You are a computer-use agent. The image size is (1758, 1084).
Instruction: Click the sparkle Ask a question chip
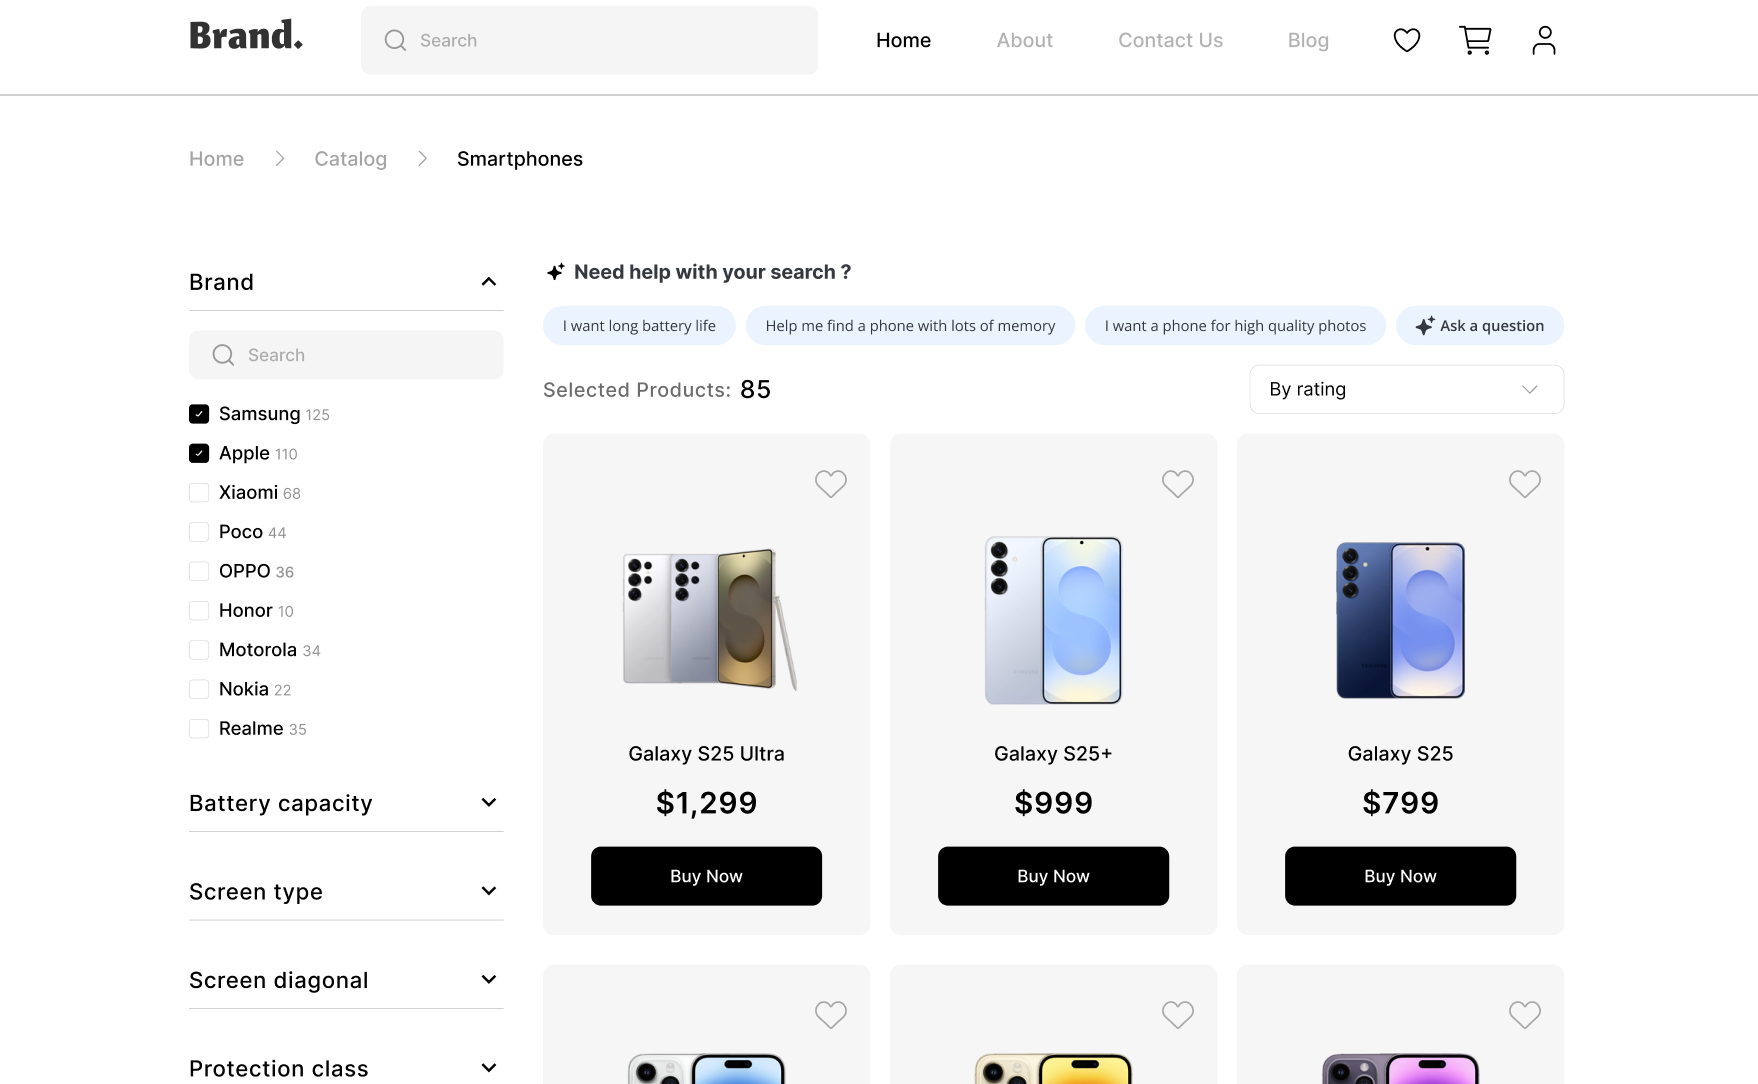(x=1479, y=326)
